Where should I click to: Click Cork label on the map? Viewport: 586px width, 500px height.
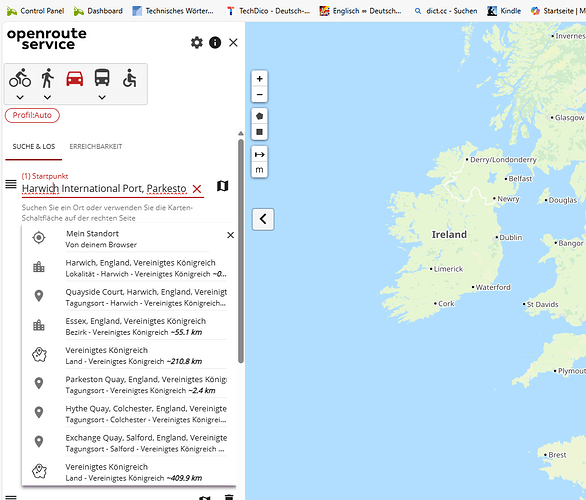click(x=446, y=303)
